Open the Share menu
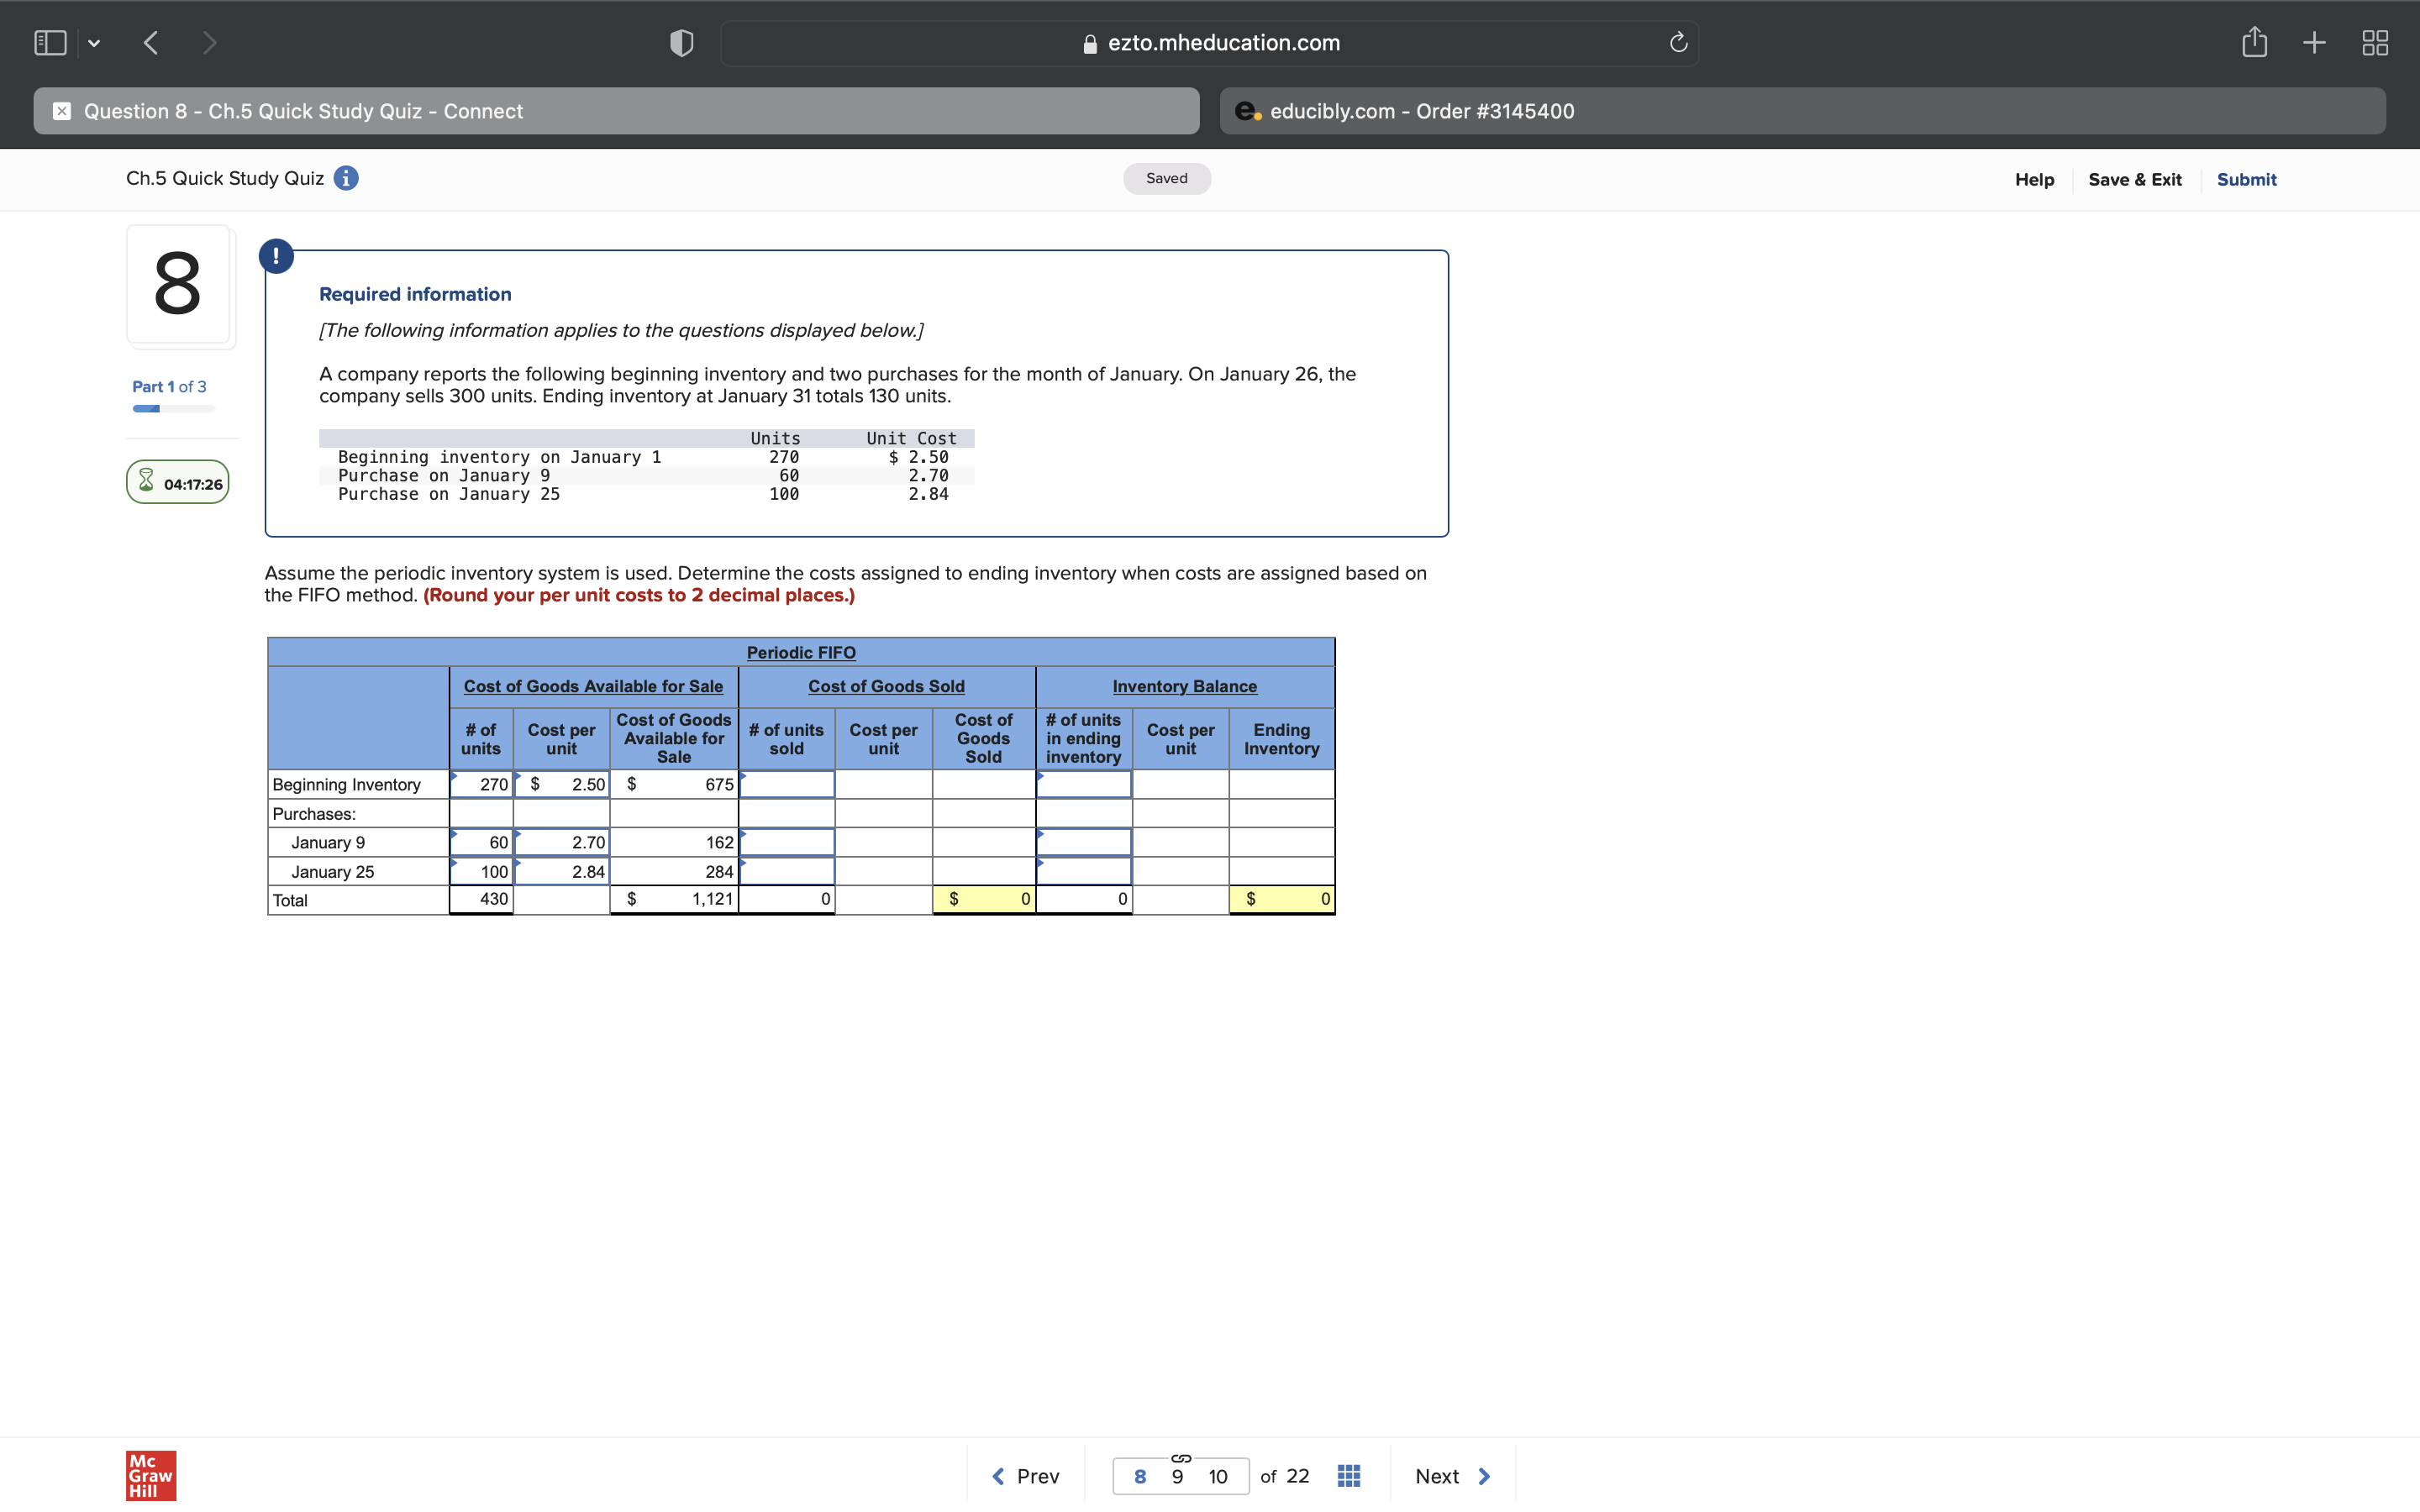Screen dimensions: 2420x1512 click(2255, 42)
